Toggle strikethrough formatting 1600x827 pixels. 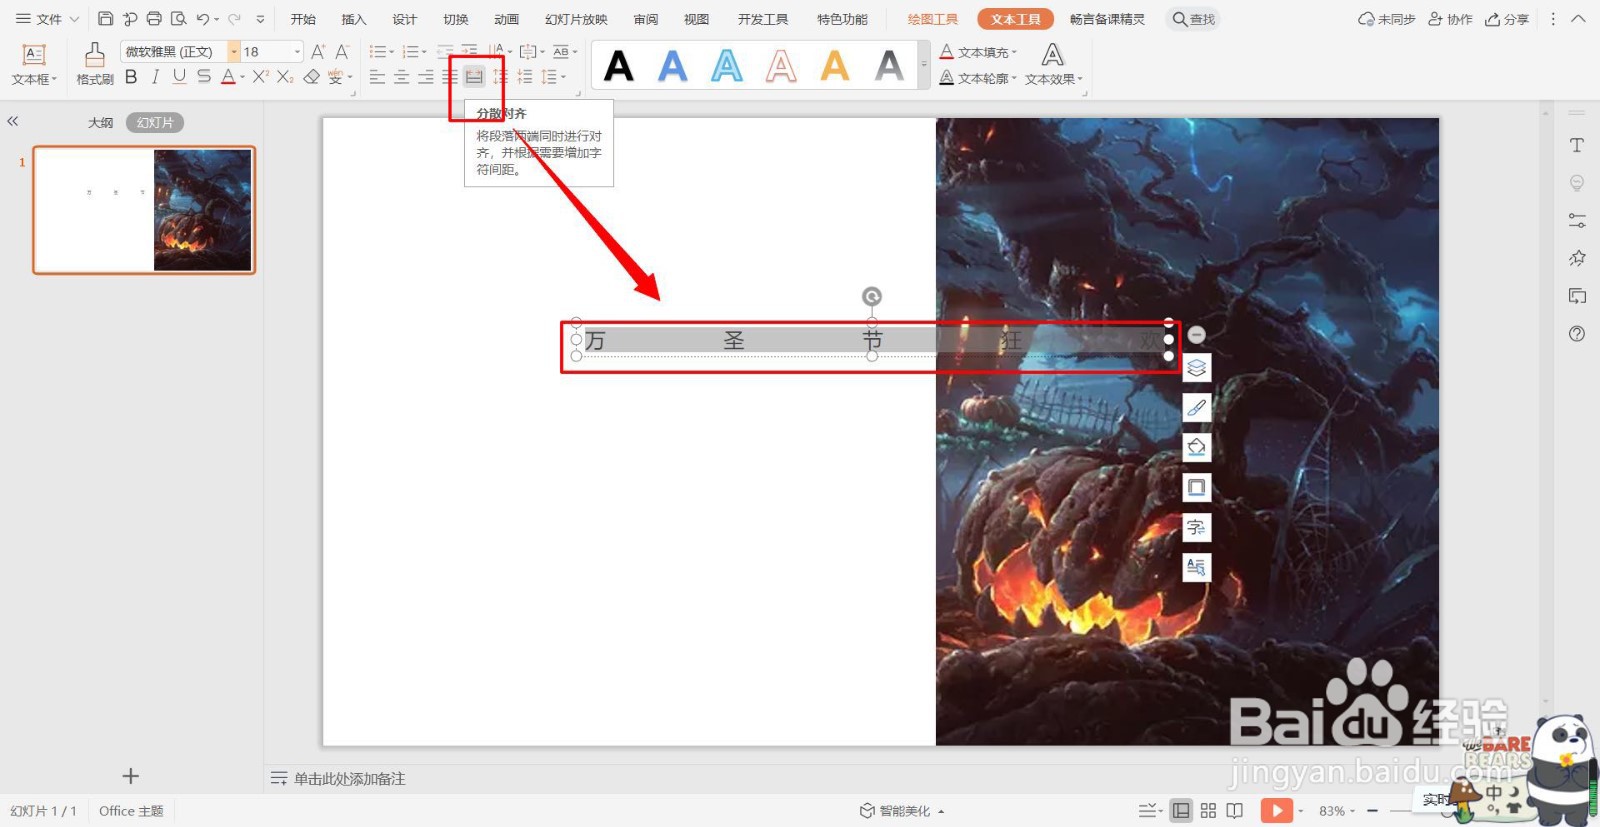click(203, 77)
